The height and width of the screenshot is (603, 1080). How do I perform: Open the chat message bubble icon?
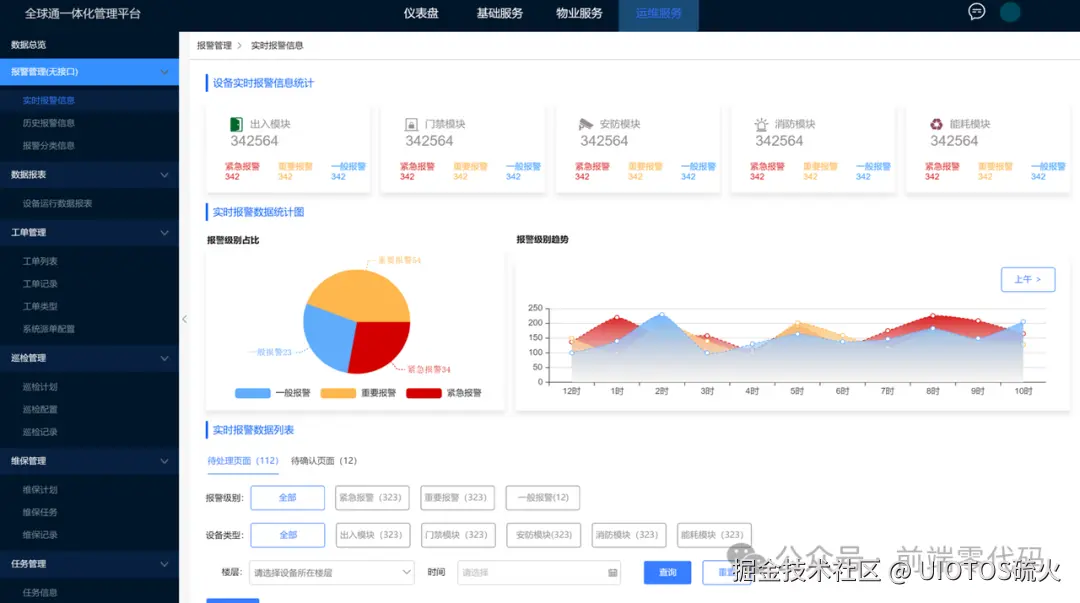(x=976, y=11)
